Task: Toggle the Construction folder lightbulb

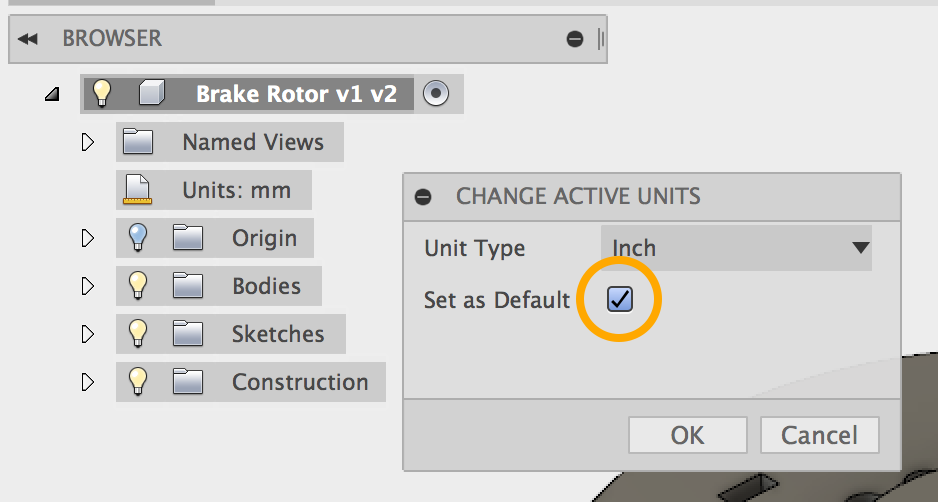Action: tap(139, 382)
